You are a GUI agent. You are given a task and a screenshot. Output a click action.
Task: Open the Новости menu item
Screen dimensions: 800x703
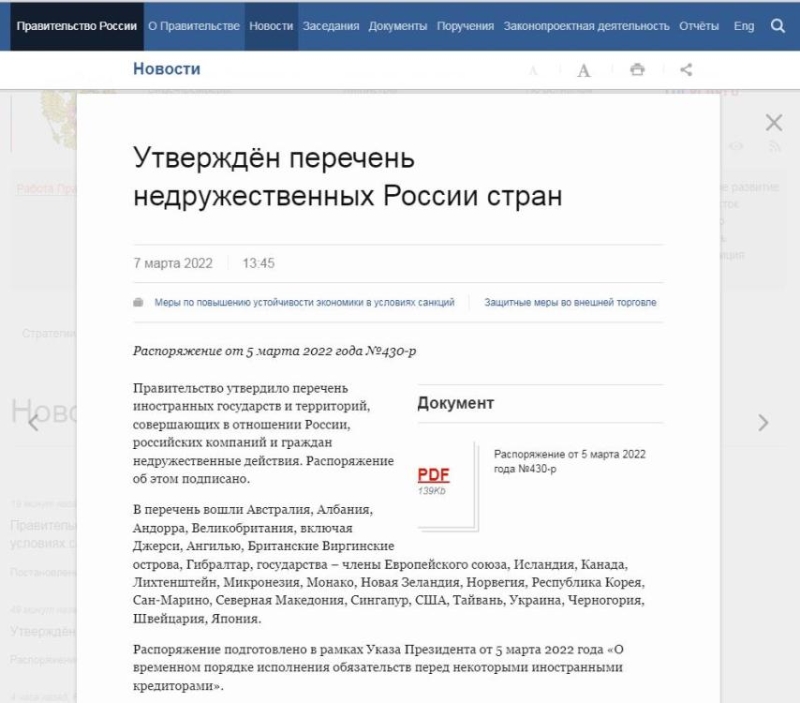[271, 26]
